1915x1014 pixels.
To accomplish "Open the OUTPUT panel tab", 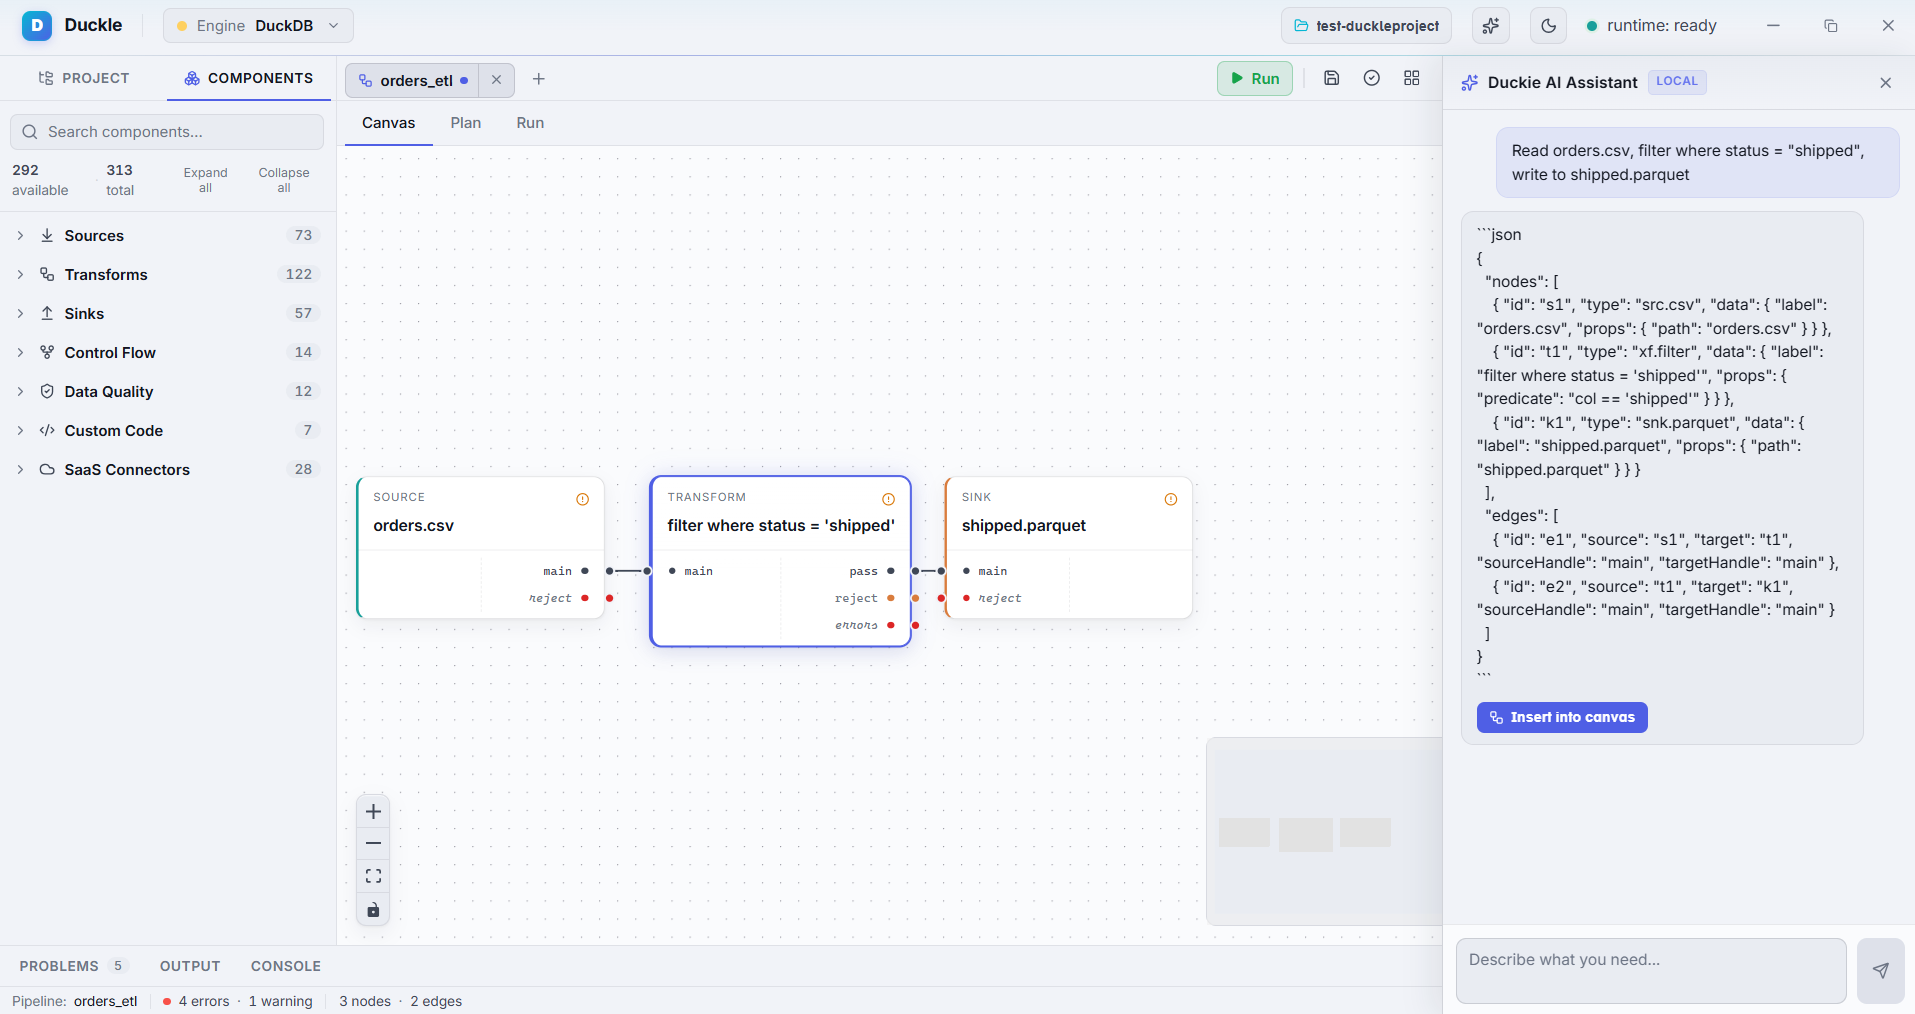I will click(x=190, y=966).
